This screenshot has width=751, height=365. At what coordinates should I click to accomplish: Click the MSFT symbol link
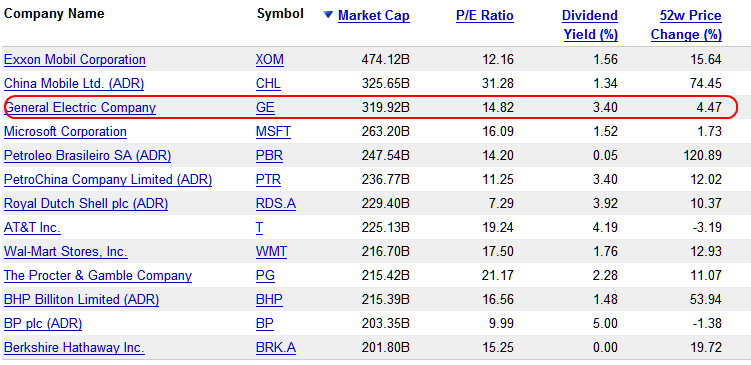tap(273, 131)
